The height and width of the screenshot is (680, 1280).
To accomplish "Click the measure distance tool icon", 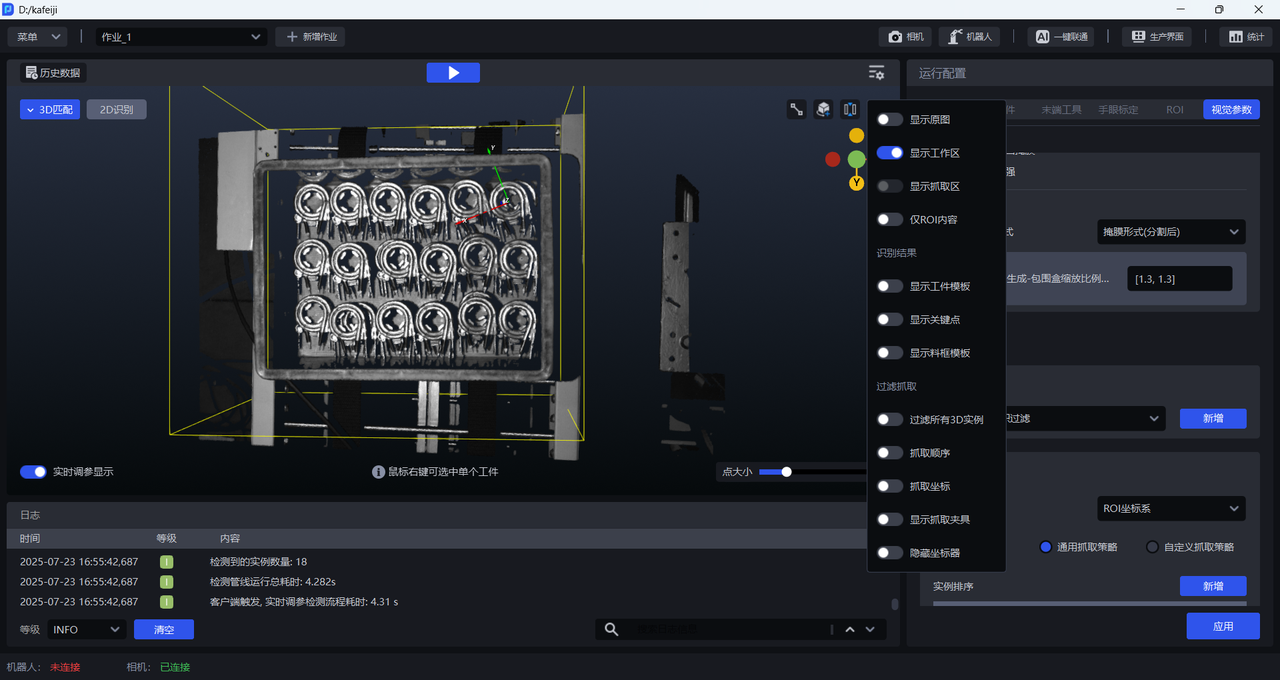I will (x=797, y=109).
